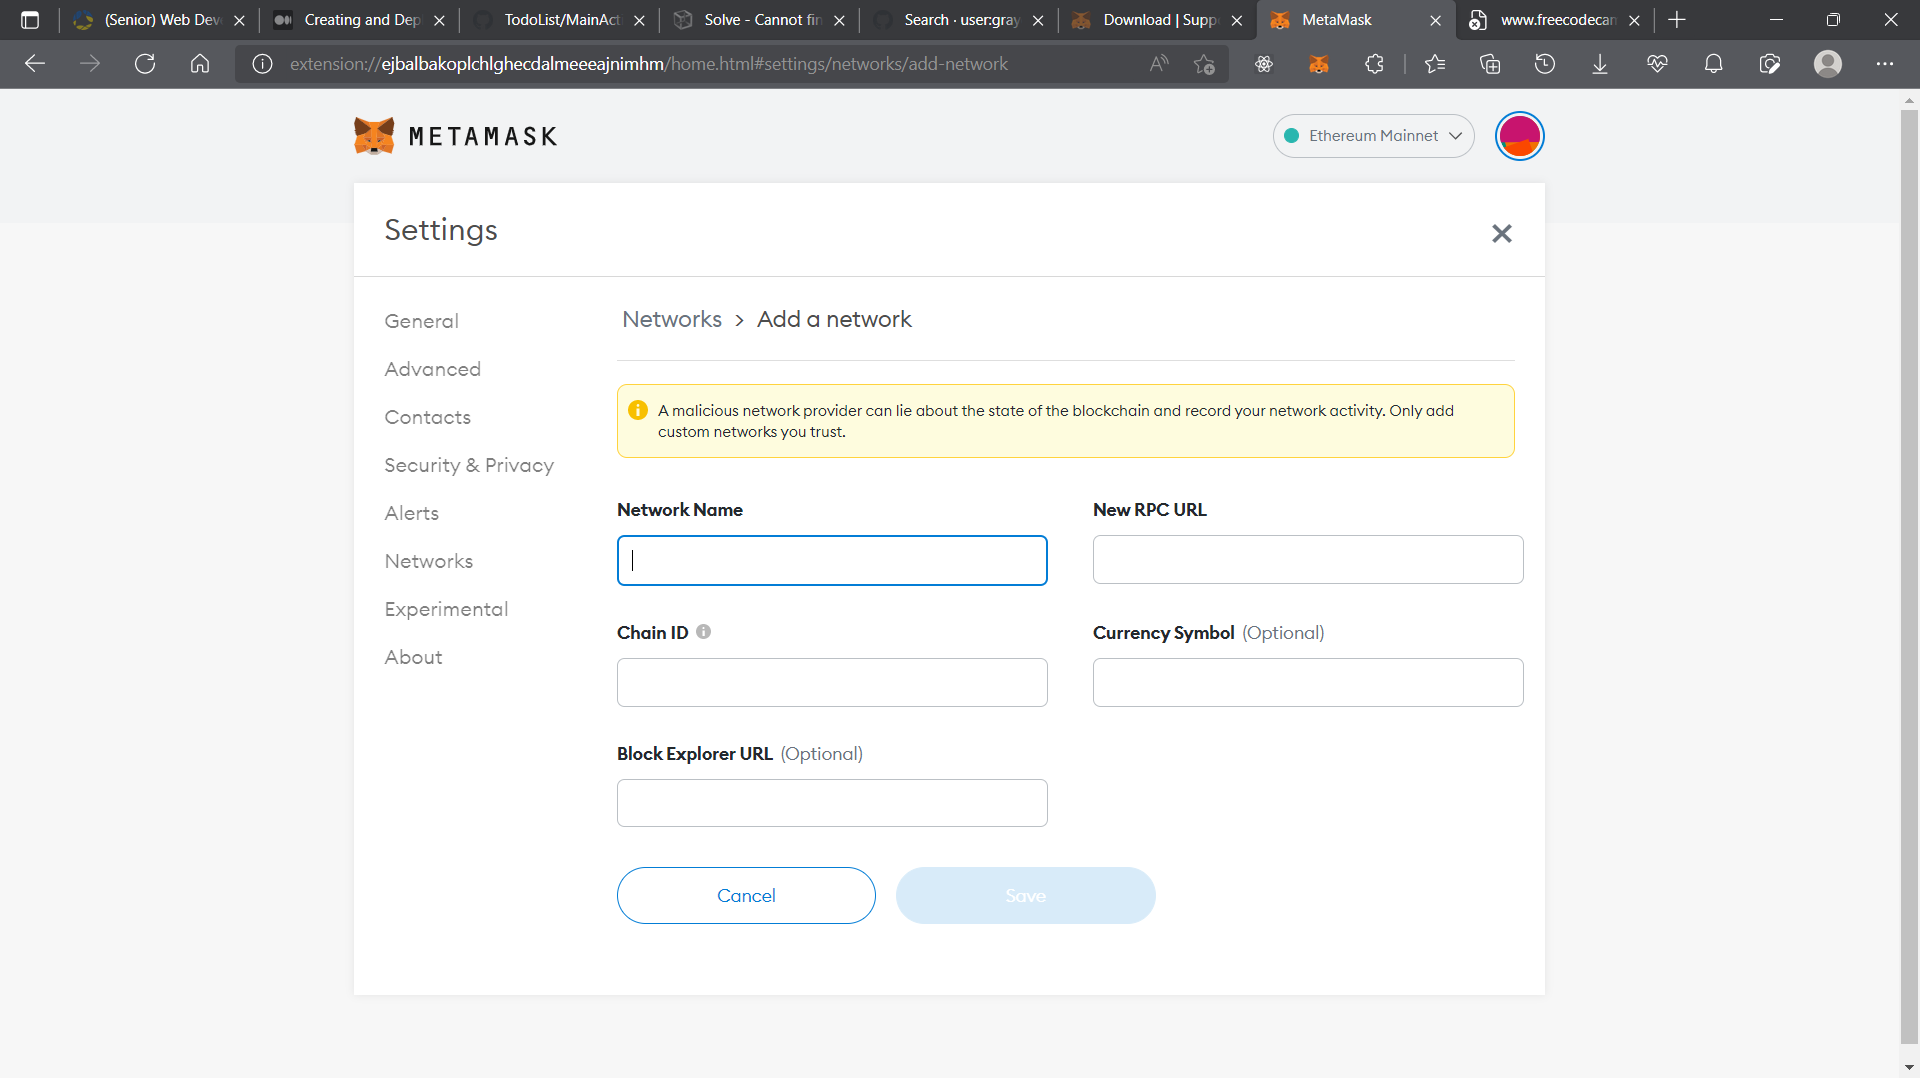1920x1078 pixels.
Task: Focus the Network Name input field
Action: pos(832,560)
